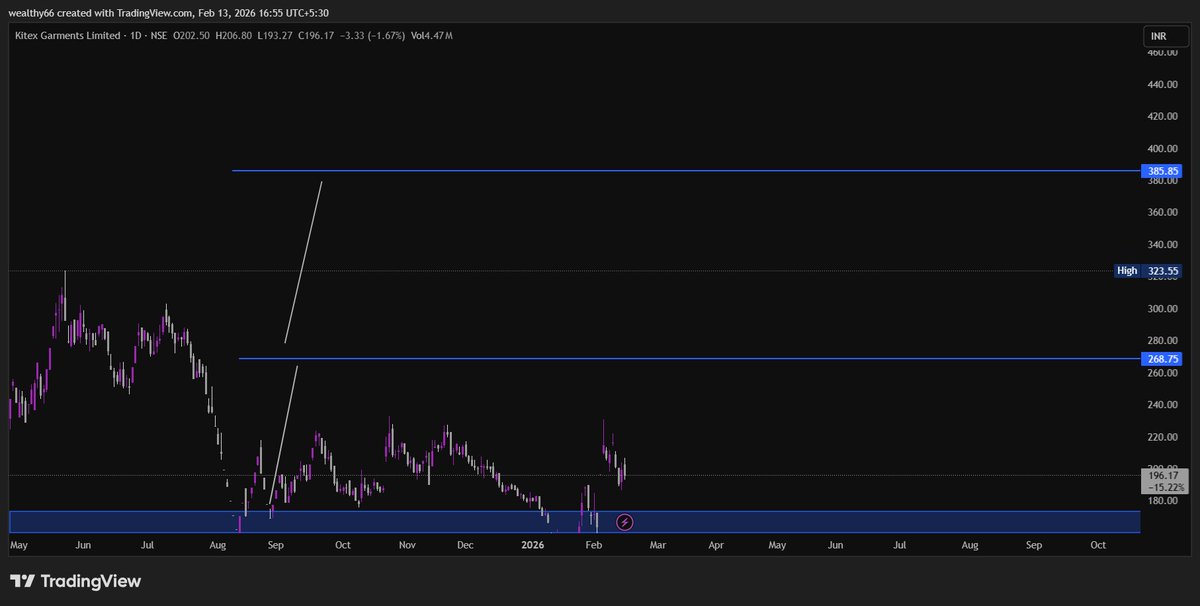Click the 2026 label on the time axis
The image size is (1200, 606).
pyautogui.click(x=531, y=545)
